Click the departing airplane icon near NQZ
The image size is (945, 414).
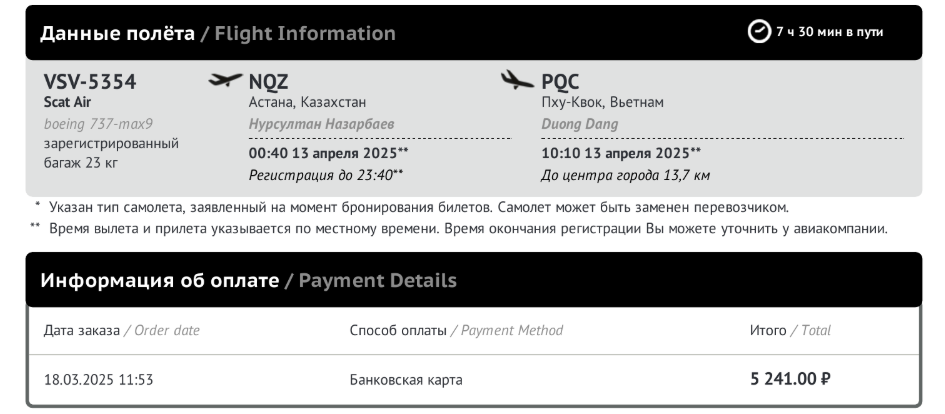point(225,80)
